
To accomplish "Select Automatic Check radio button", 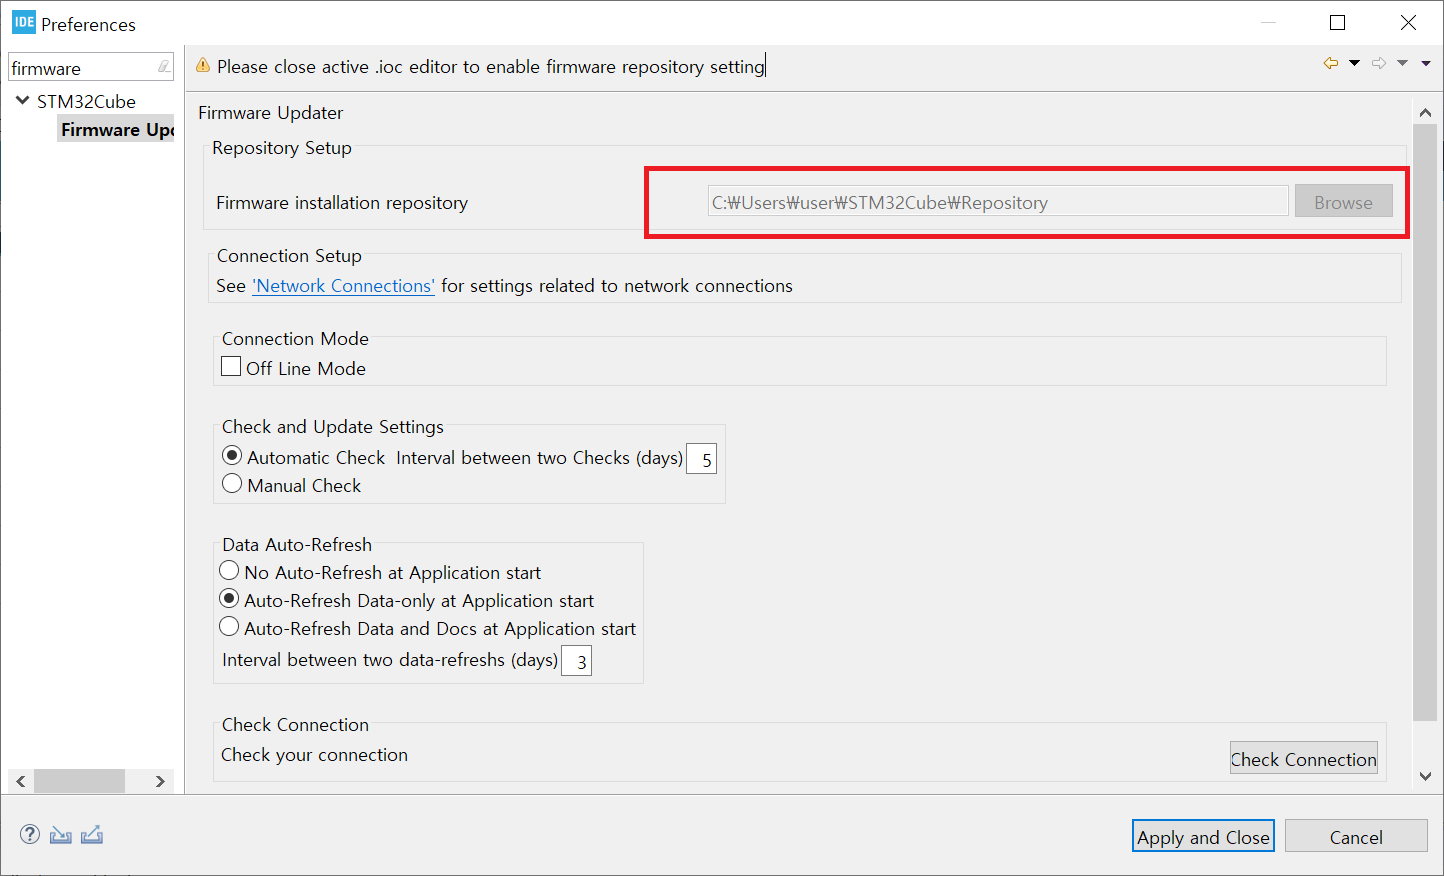I will click(232, 456).
